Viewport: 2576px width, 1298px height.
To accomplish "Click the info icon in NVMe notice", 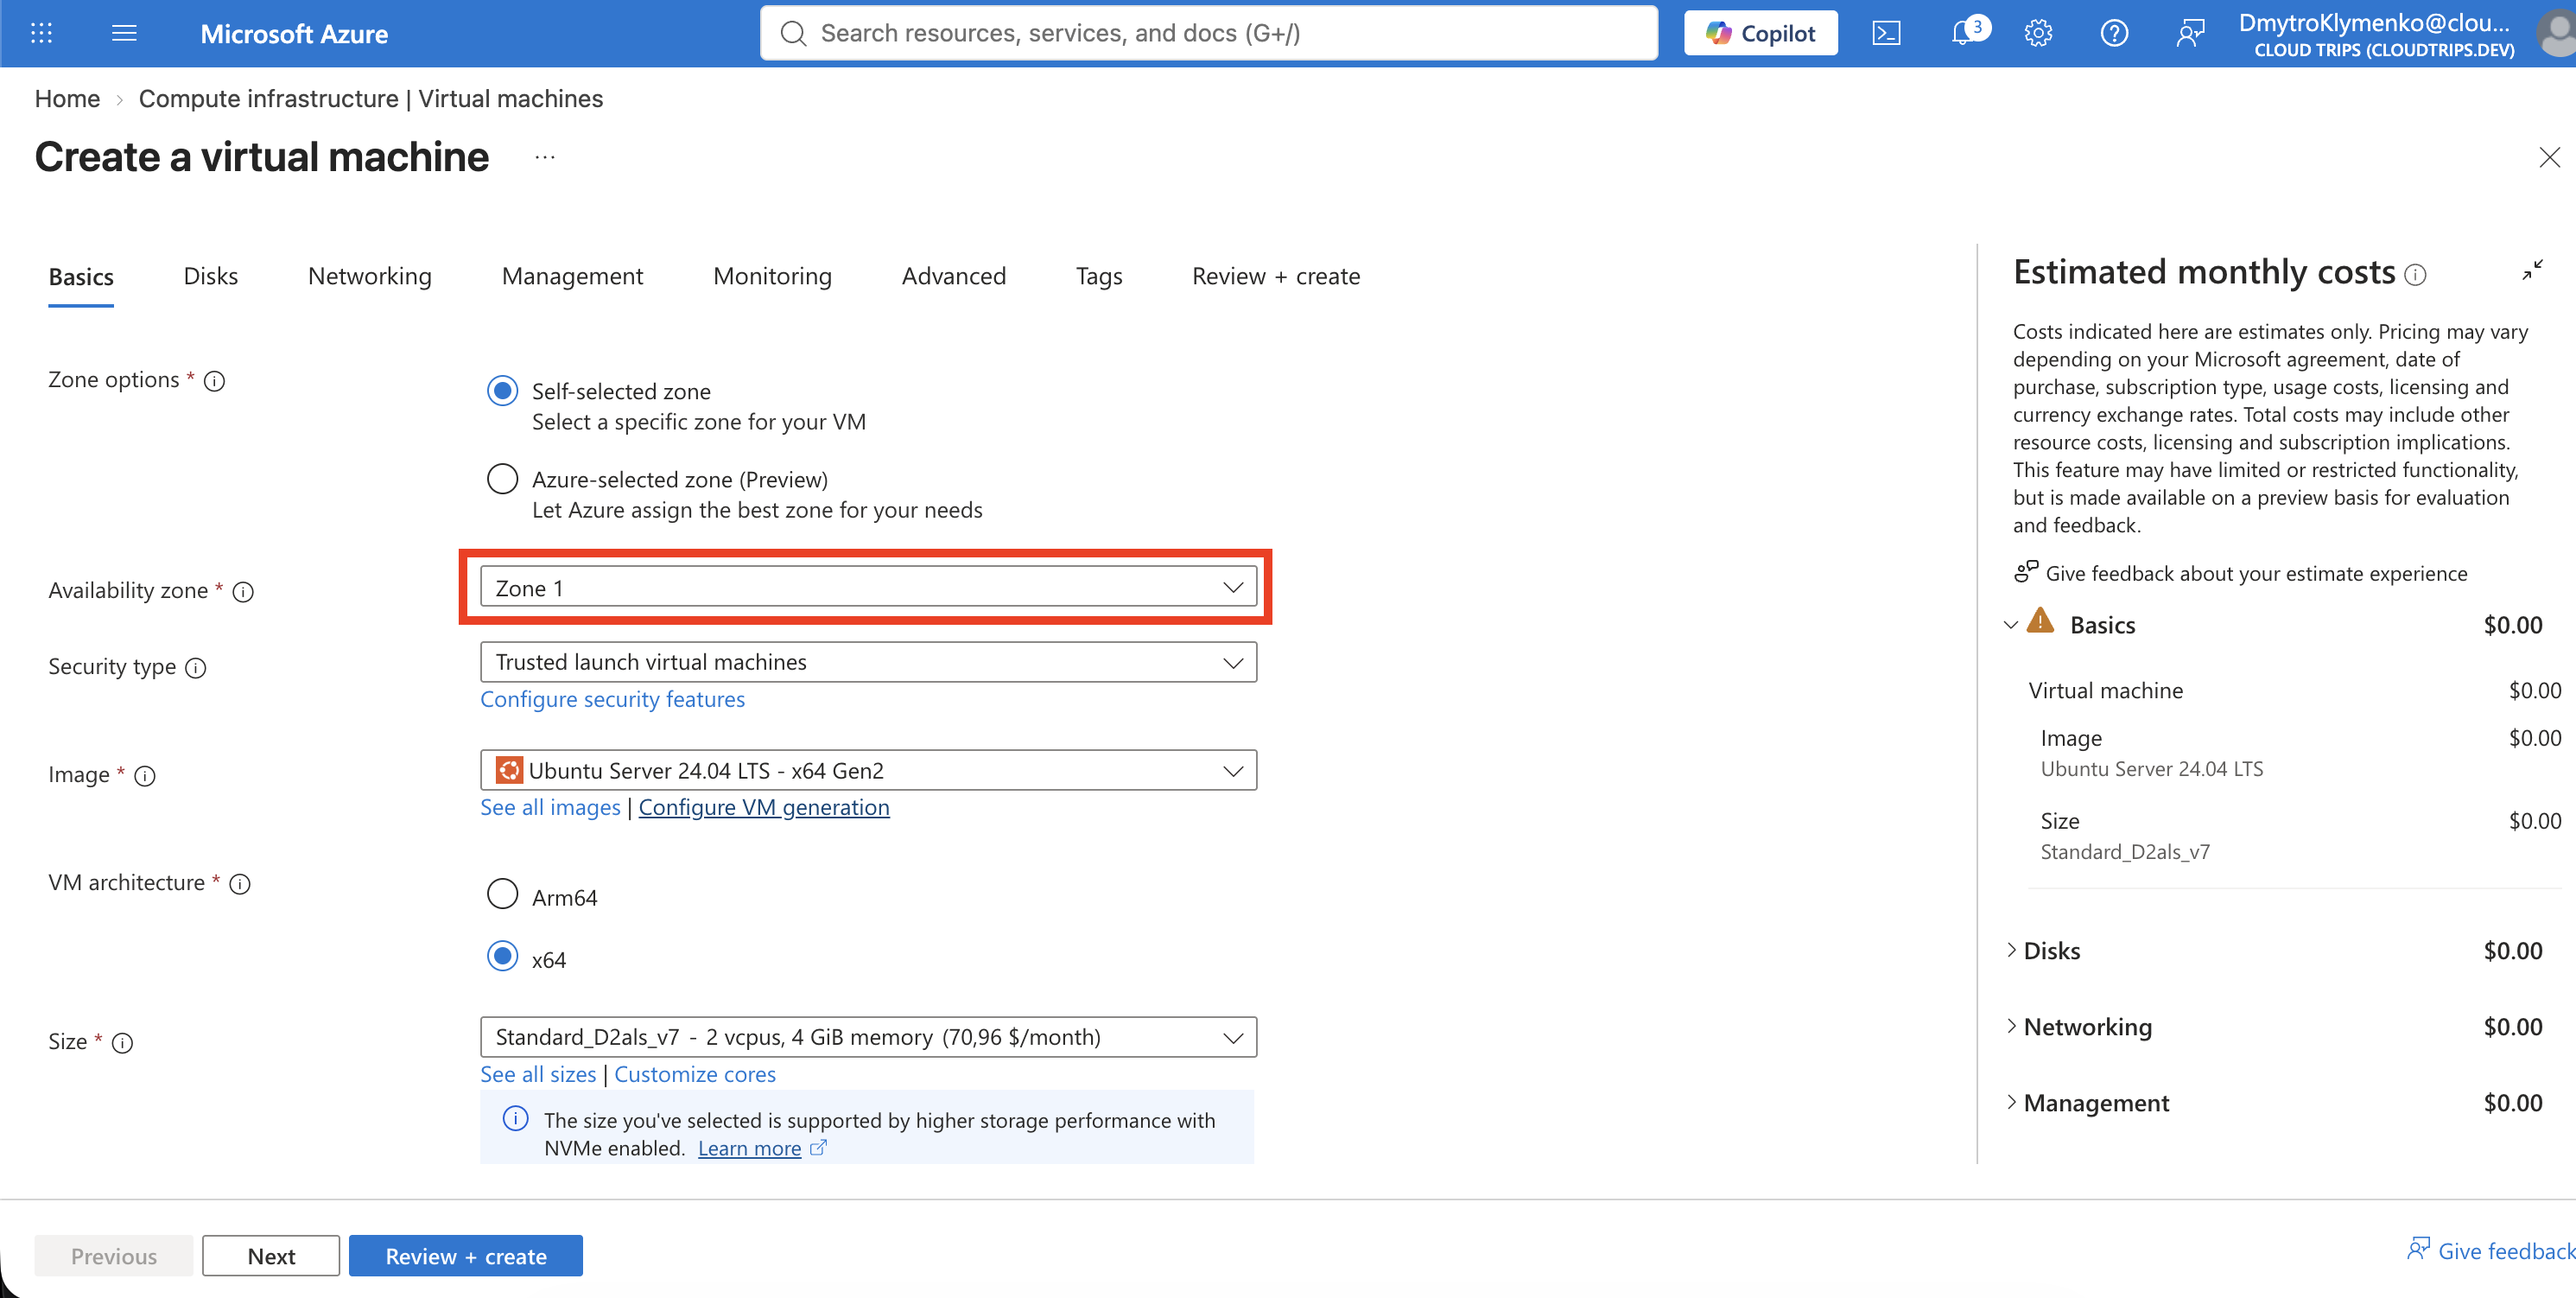I will (515, 1119).
